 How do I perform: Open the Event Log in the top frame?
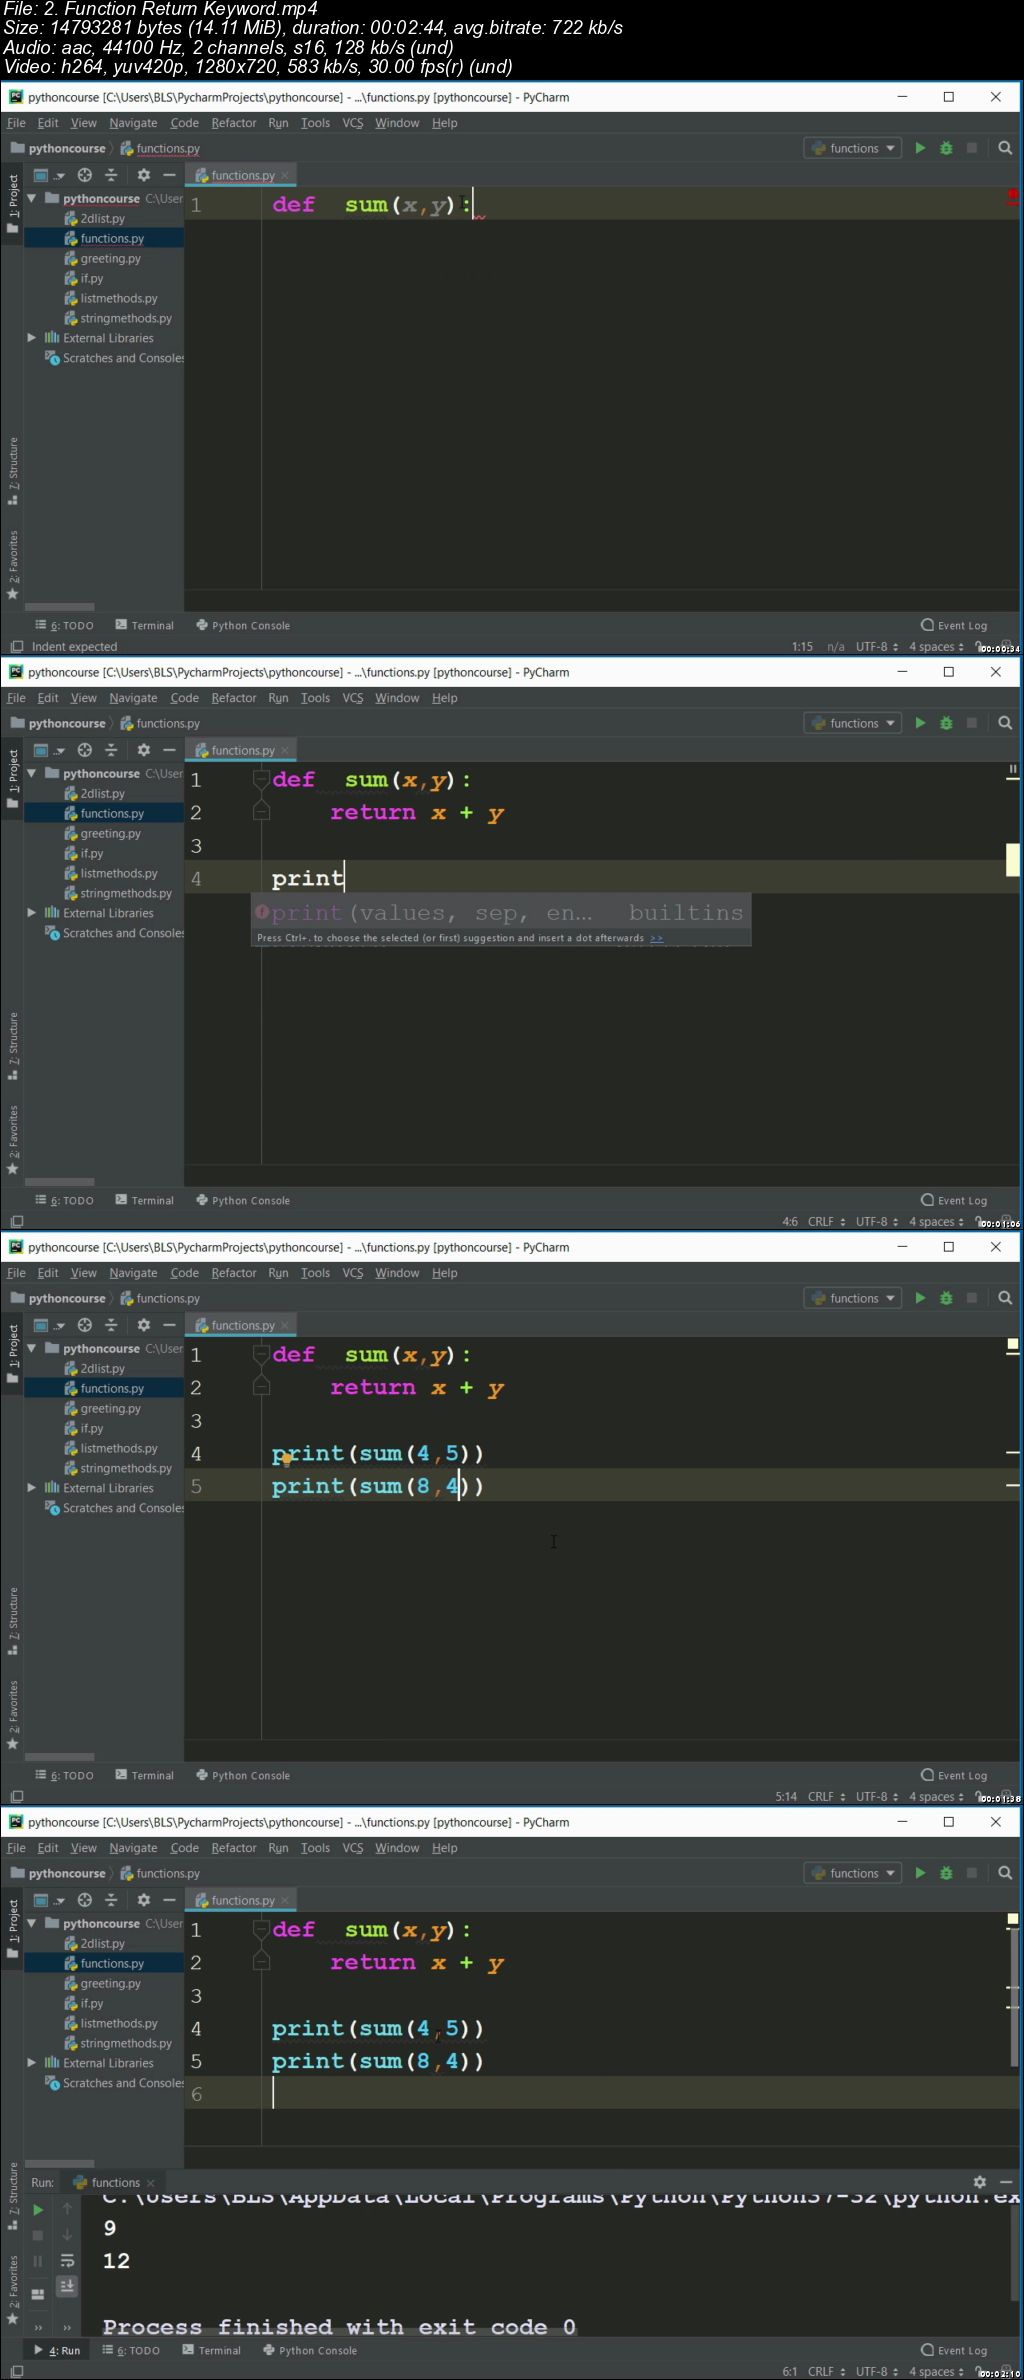(954, 625)
